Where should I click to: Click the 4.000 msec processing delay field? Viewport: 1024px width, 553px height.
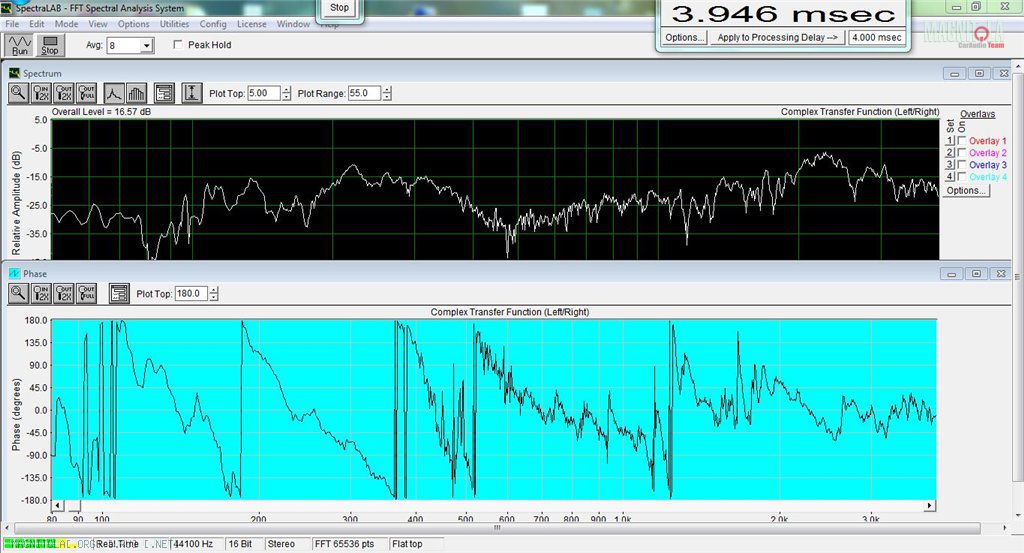[x=876, y=38]
